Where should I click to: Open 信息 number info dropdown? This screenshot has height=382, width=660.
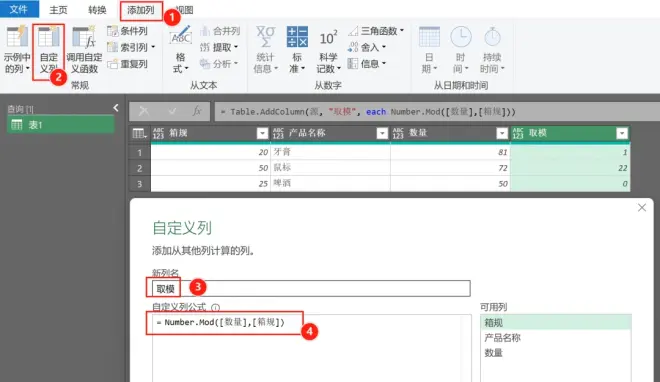pos(367,64)
